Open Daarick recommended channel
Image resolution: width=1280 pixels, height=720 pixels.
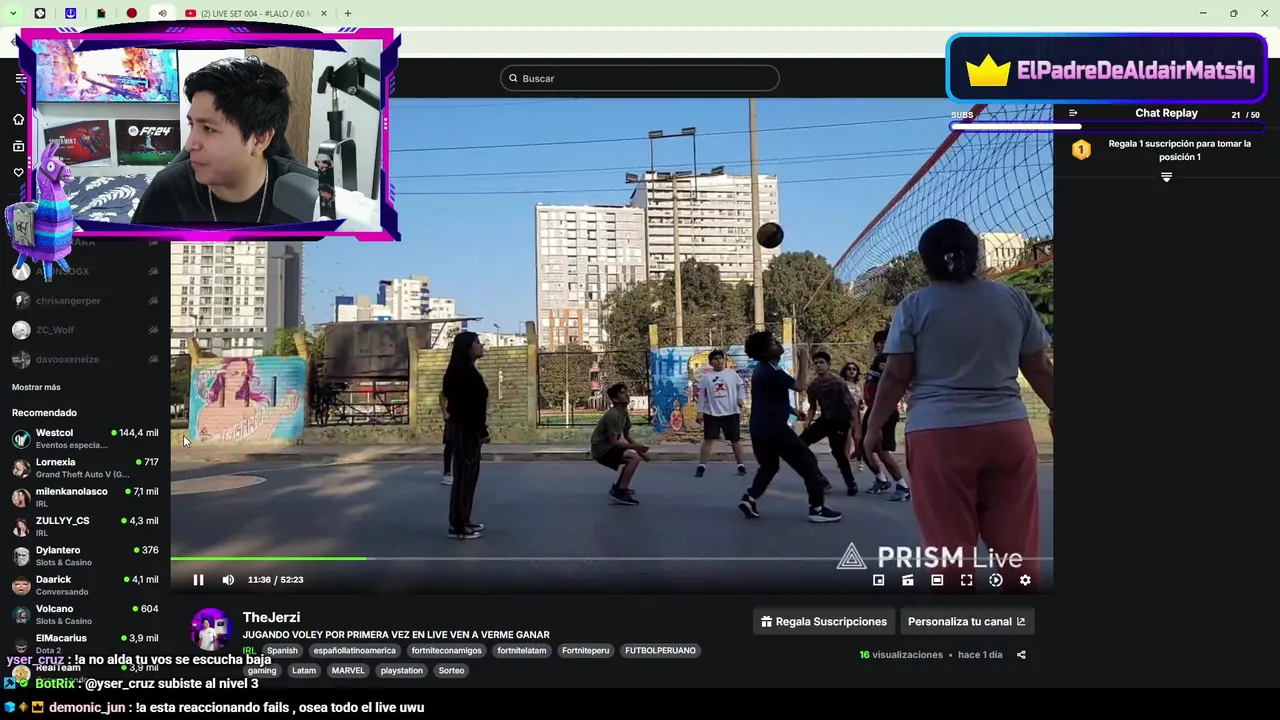(85, 585)
